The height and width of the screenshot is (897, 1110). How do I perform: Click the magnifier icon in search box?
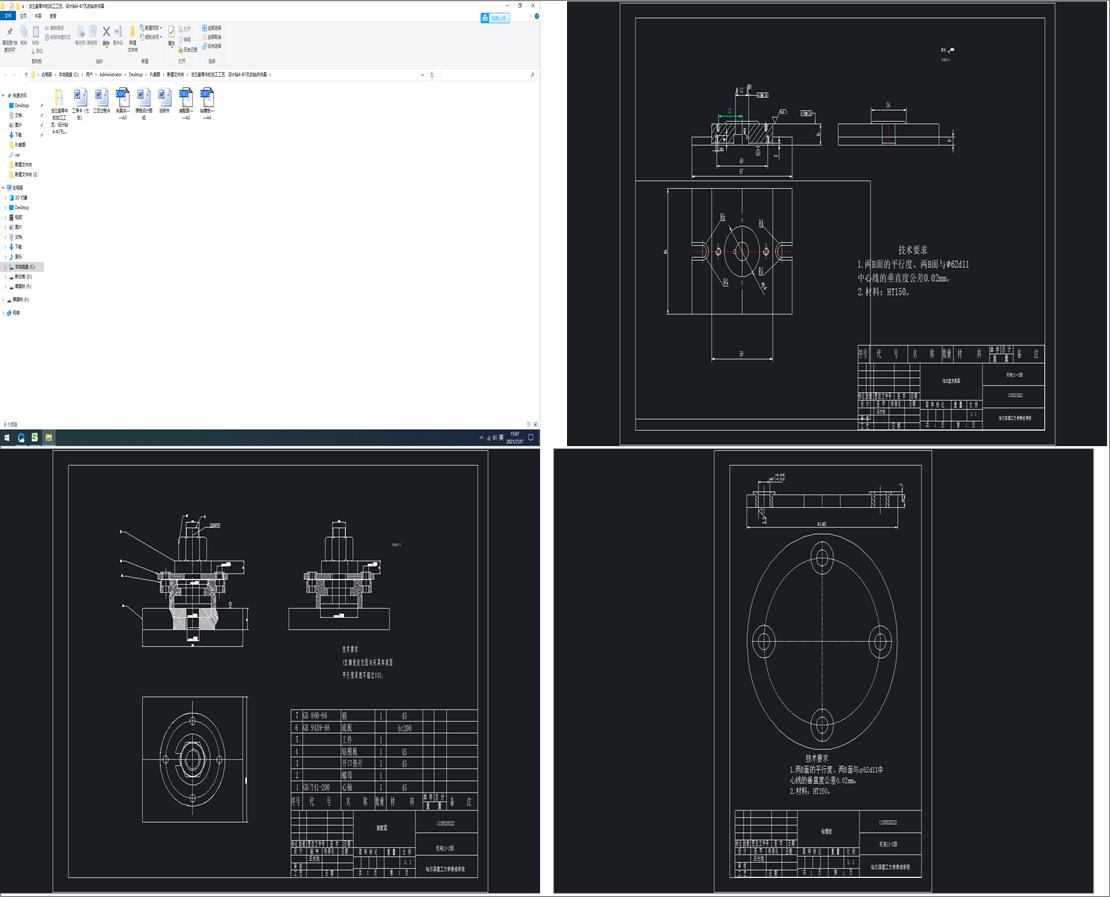[532, 74]
